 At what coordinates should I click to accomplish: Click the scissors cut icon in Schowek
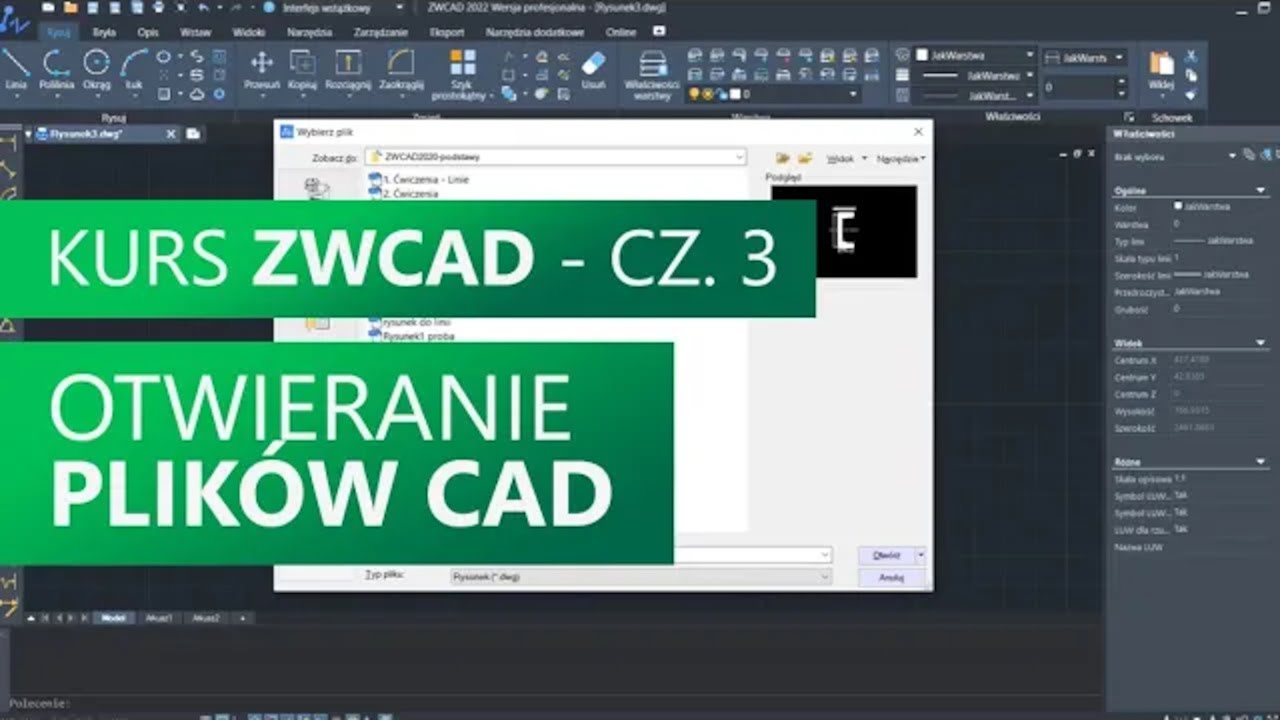tap(1191, 57)
